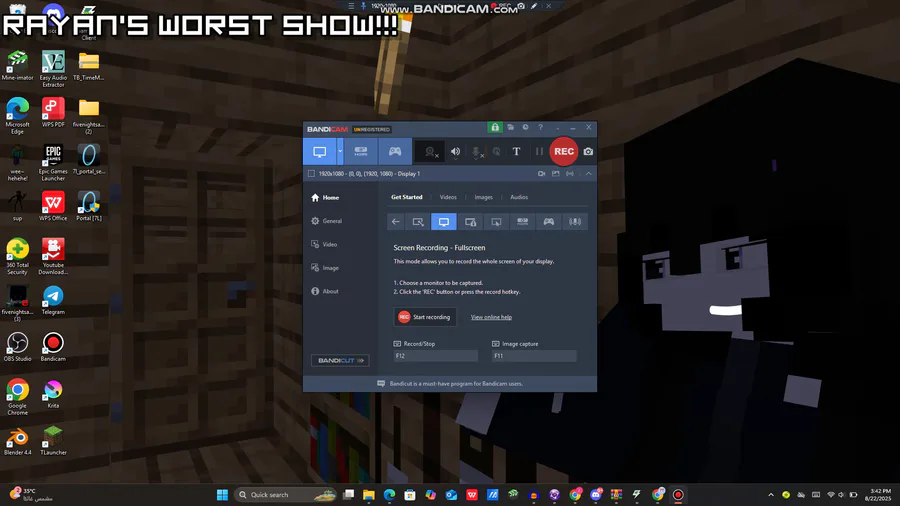Click the taskbar Quick search box
900x506 pixels.
(x=285, y=495)
